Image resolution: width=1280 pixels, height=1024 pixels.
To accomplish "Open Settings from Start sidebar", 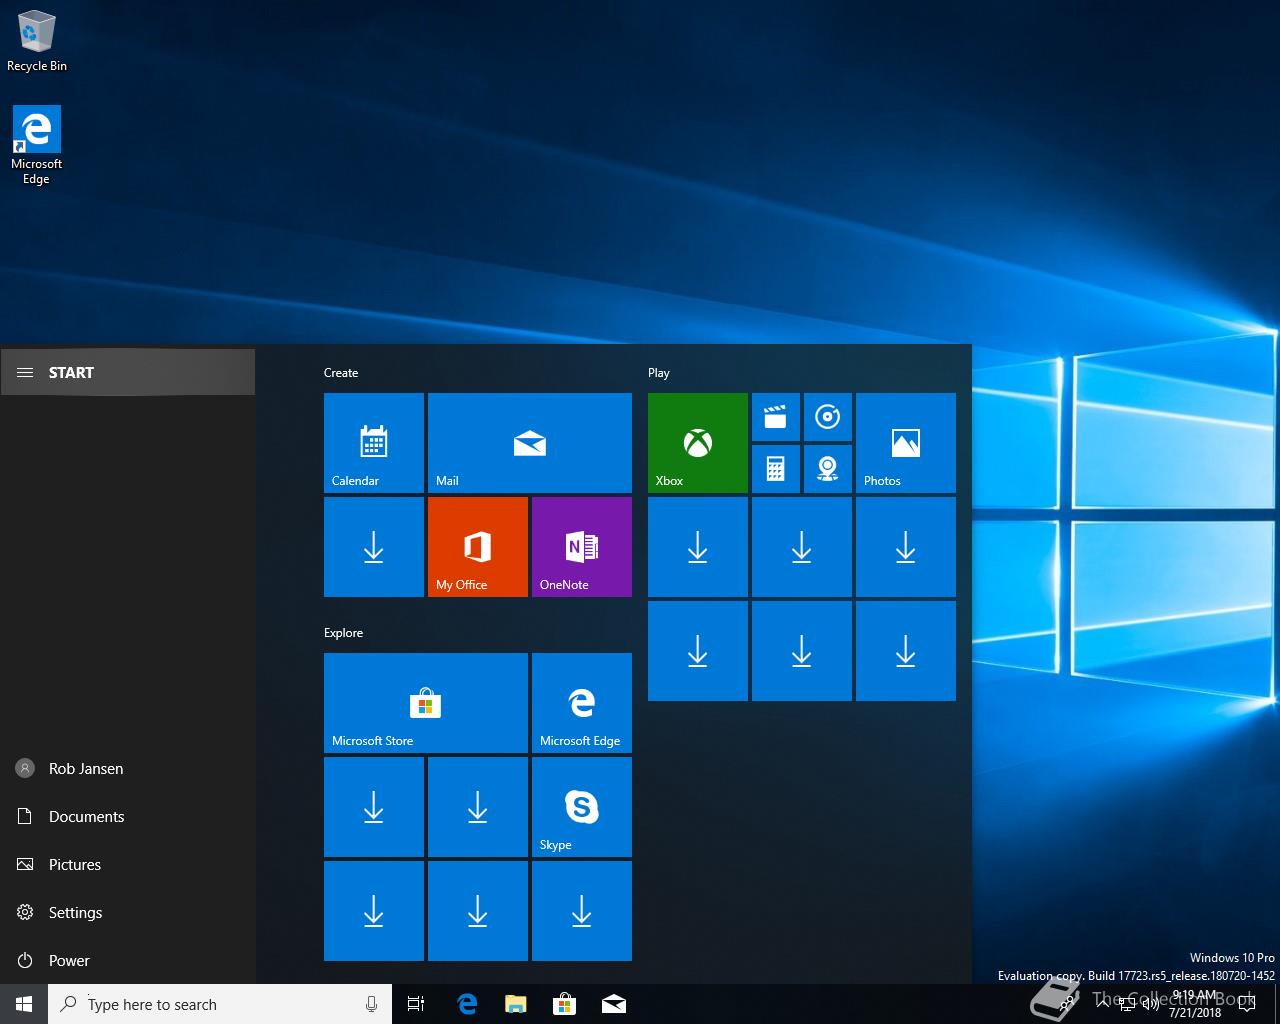I will [128, 912].
